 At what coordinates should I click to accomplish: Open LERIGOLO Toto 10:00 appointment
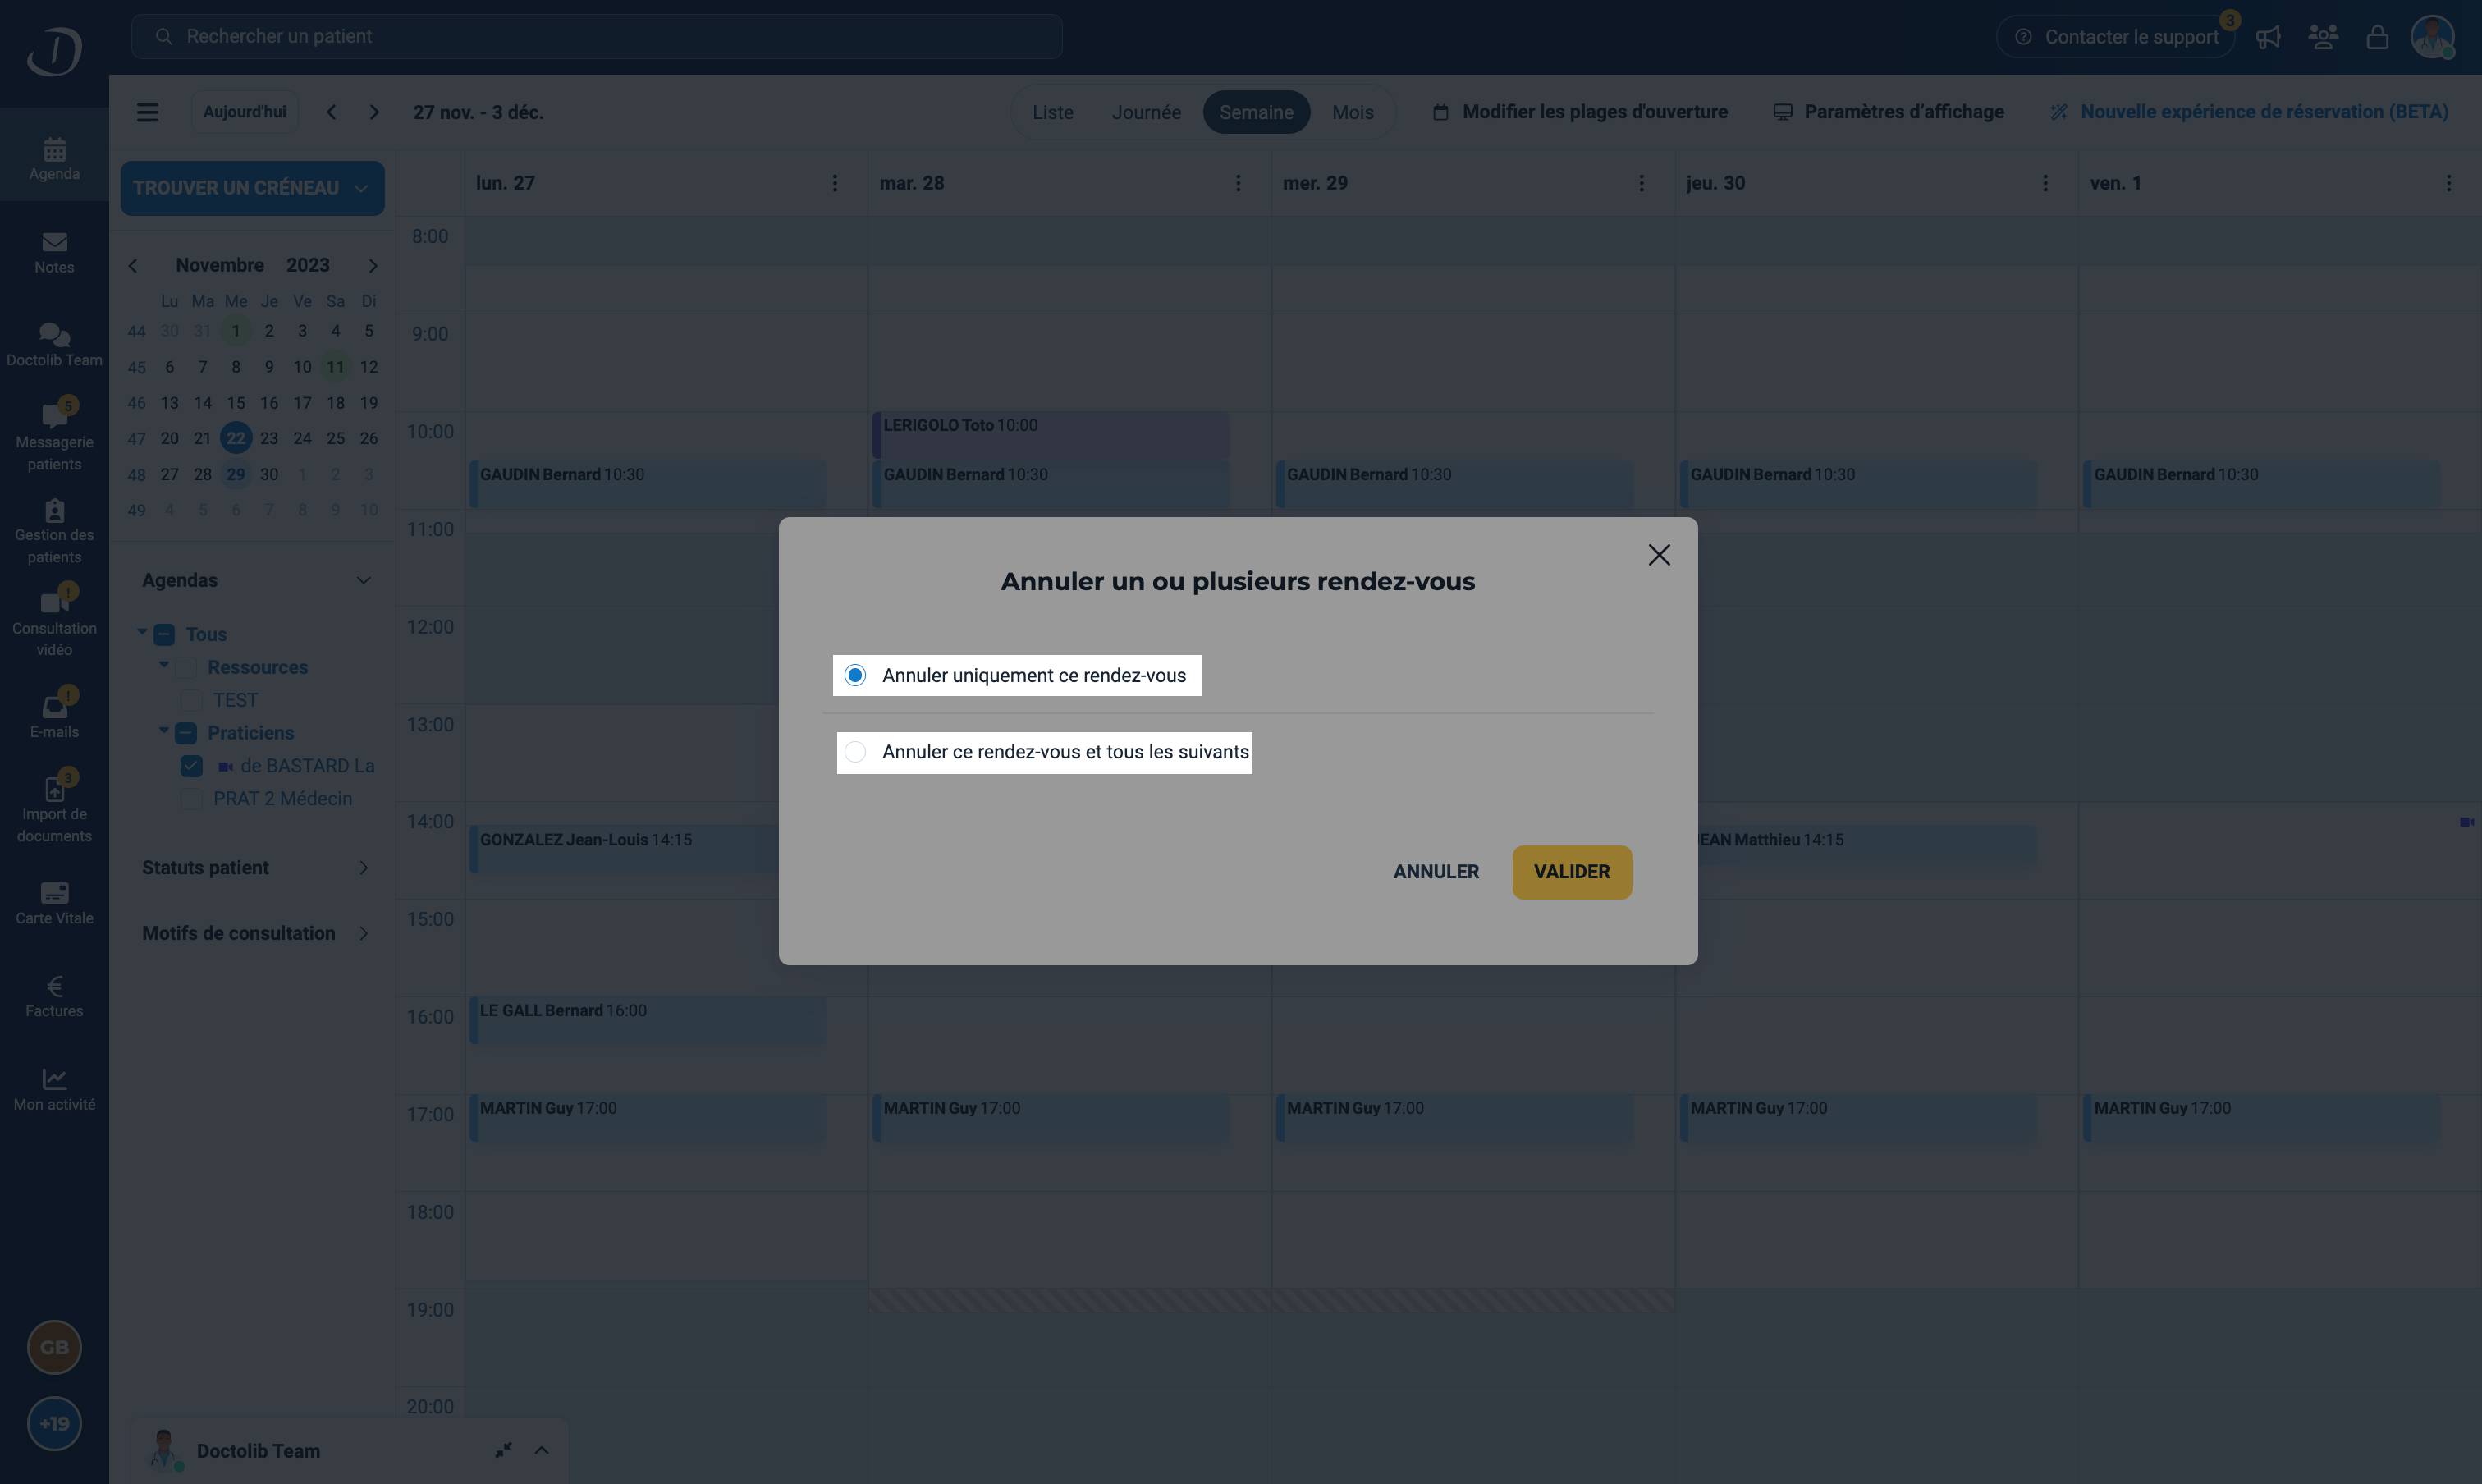point(1050,434)
